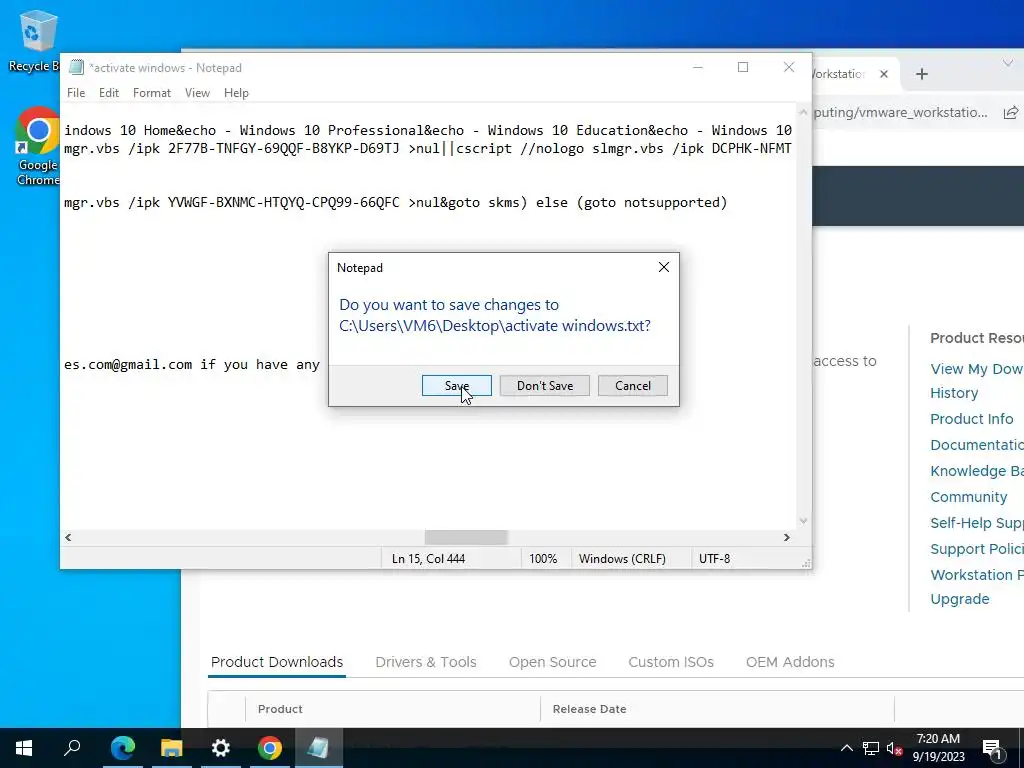
Task: Click the 100% zoom status entry
Action: point(543,558)
